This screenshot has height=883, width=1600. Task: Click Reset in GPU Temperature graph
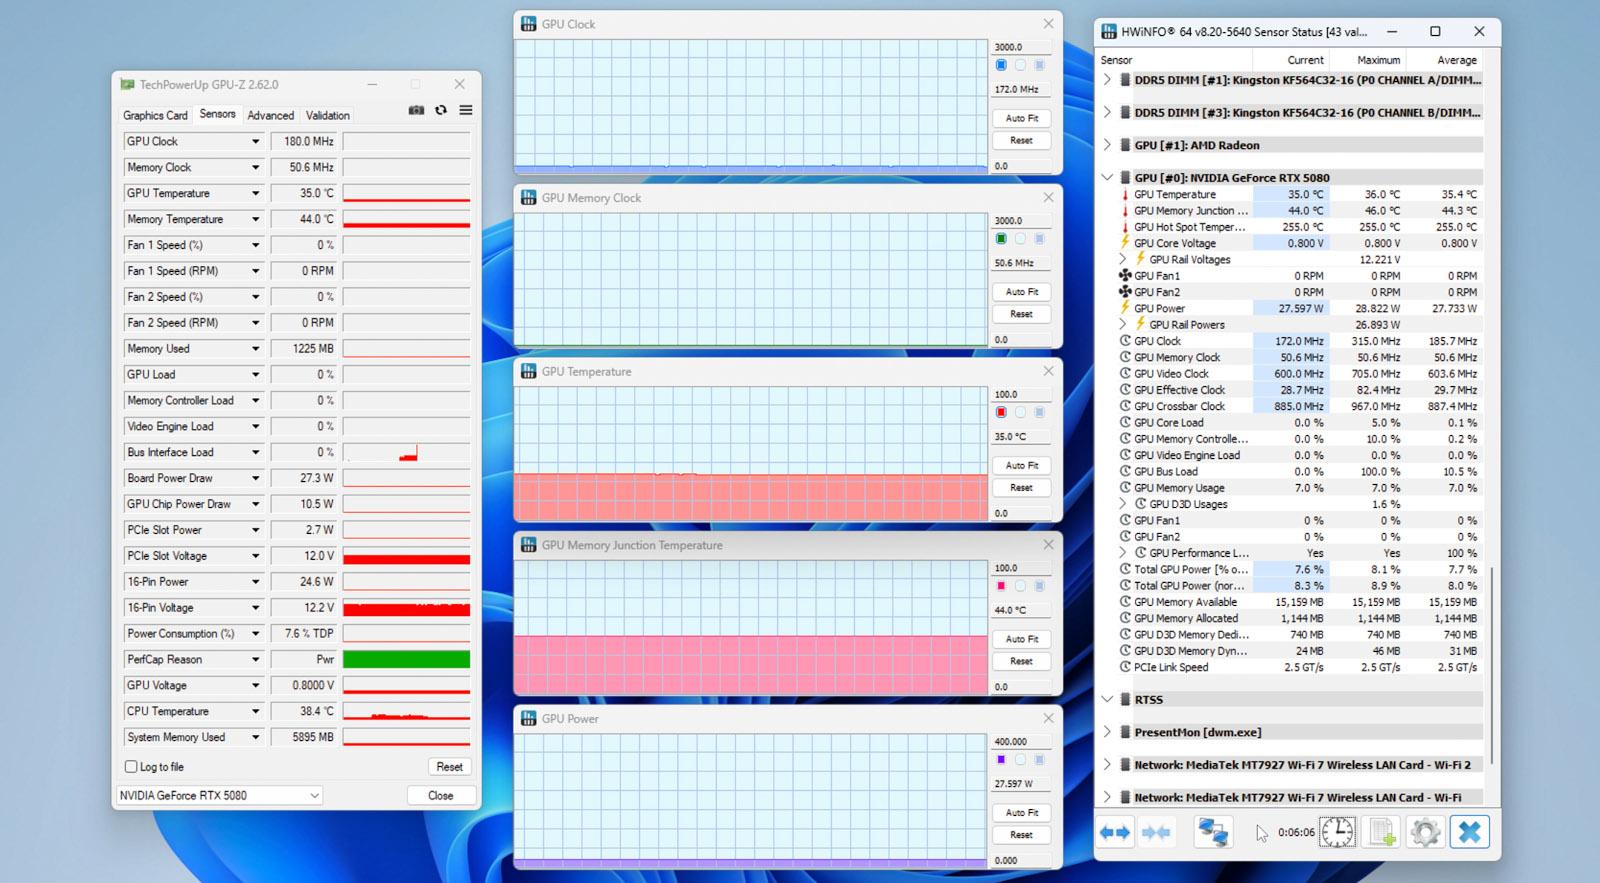[x=1021, y=488]
